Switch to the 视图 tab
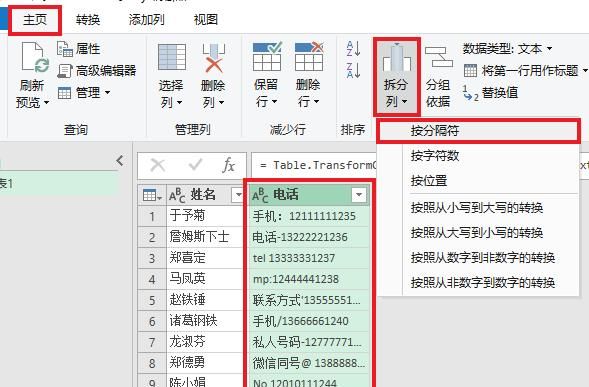Viewport: 589px width, 387px height. pos(205,20)
